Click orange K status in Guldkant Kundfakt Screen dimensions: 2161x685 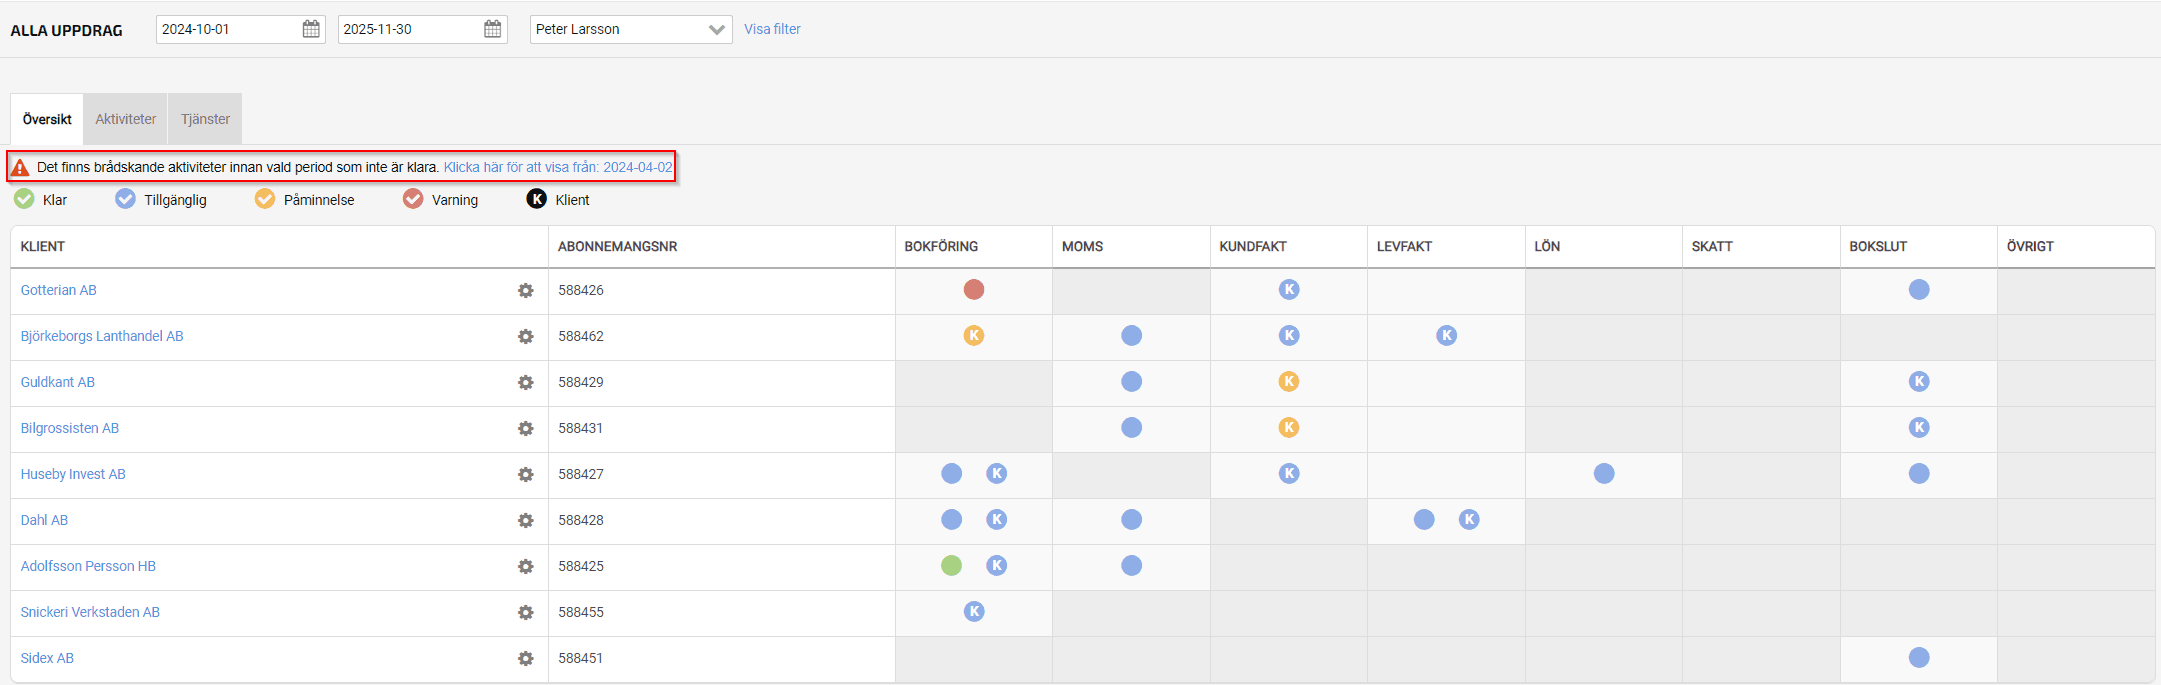1289,381
